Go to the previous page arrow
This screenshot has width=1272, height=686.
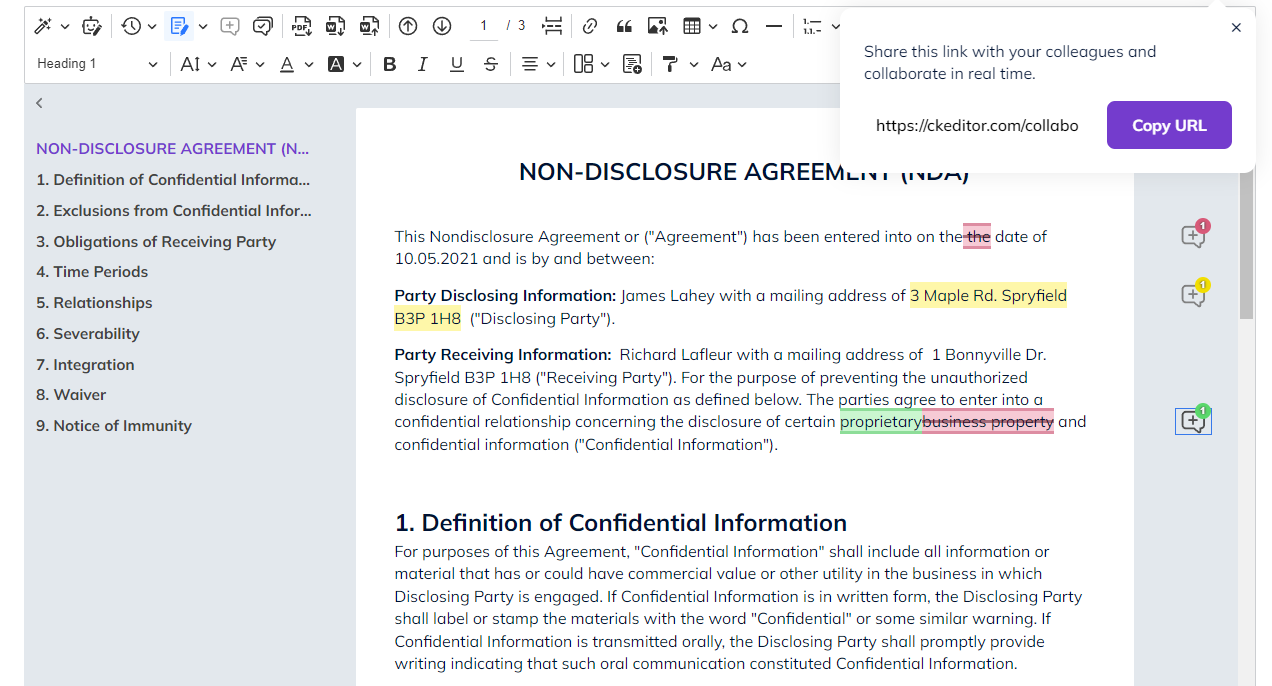pos(408,26)
